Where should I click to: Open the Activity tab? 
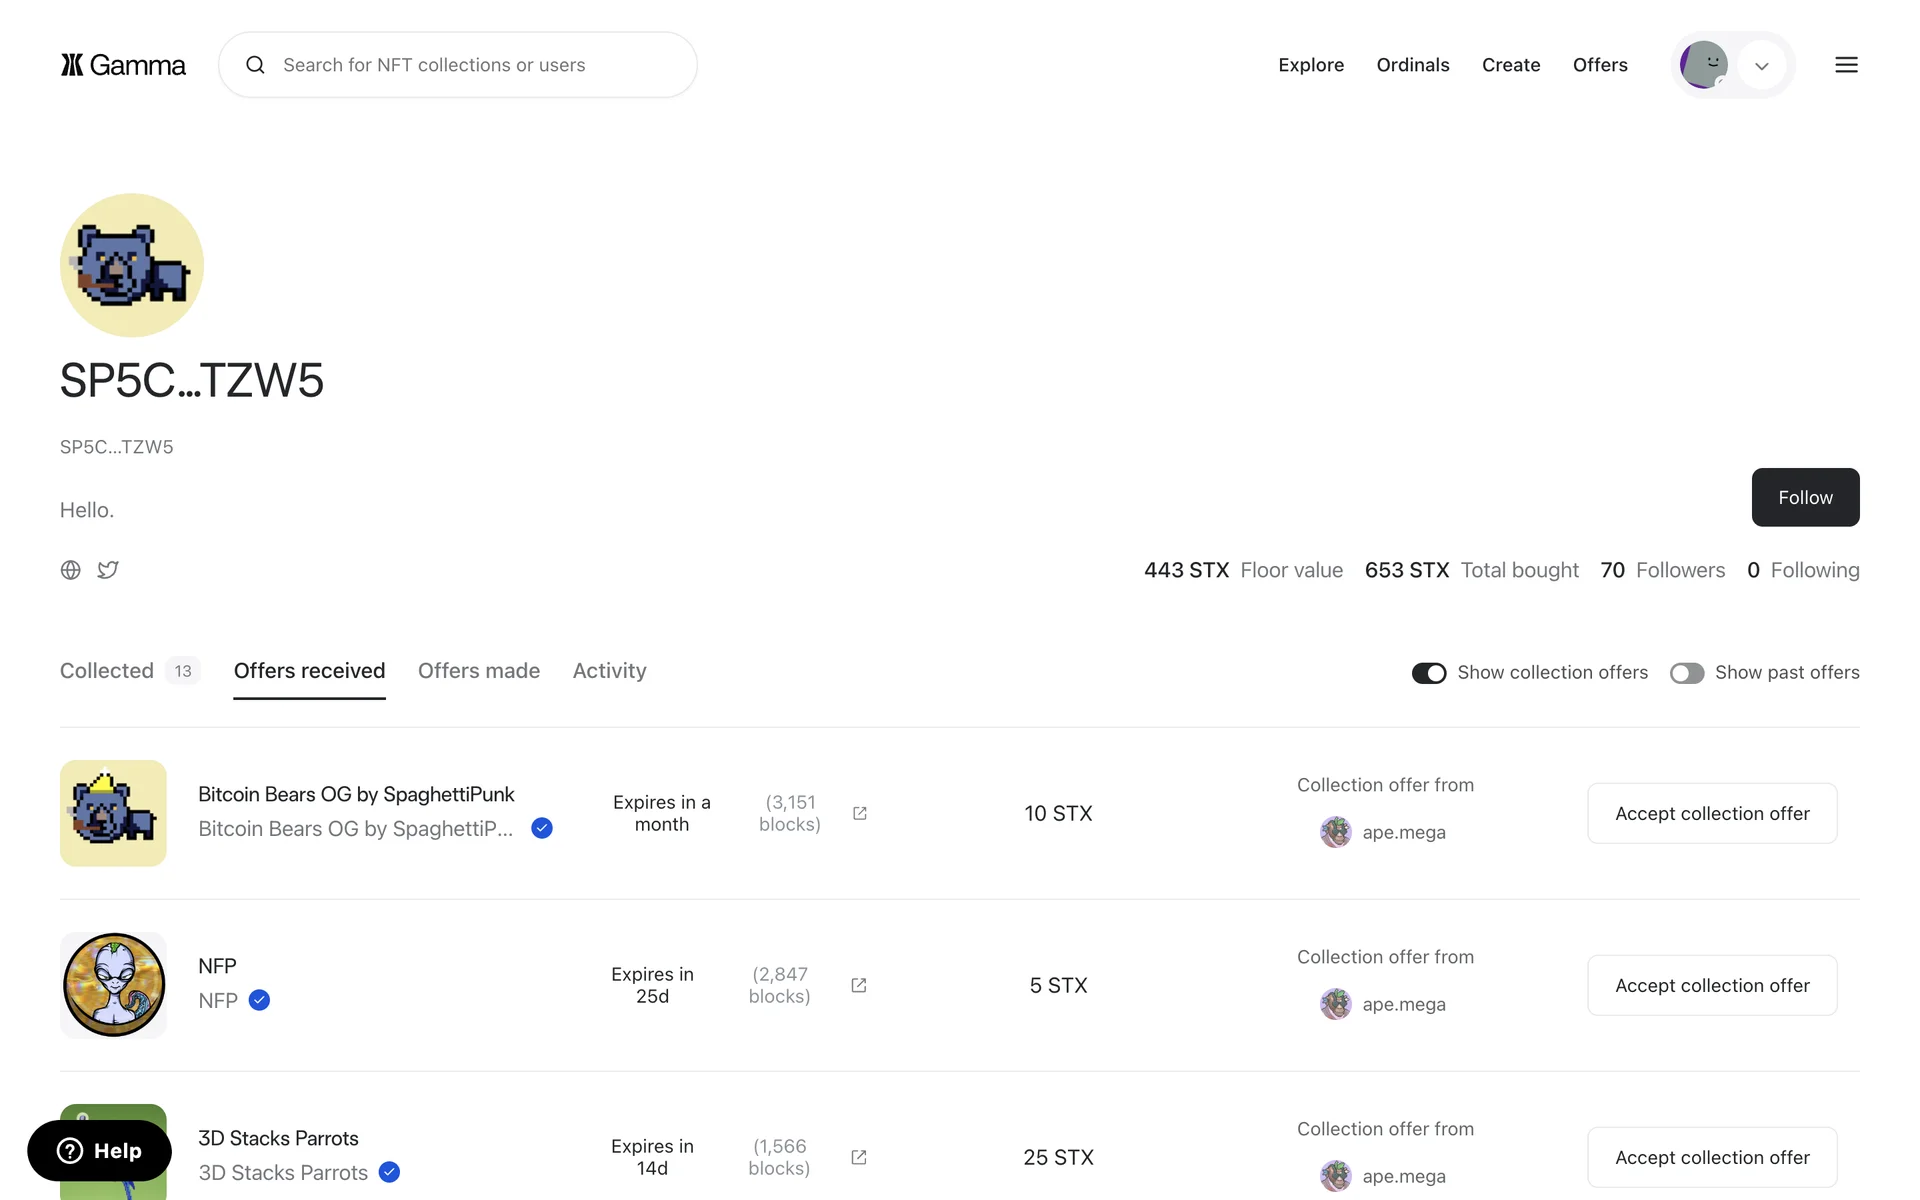click(x=609, y=671)
